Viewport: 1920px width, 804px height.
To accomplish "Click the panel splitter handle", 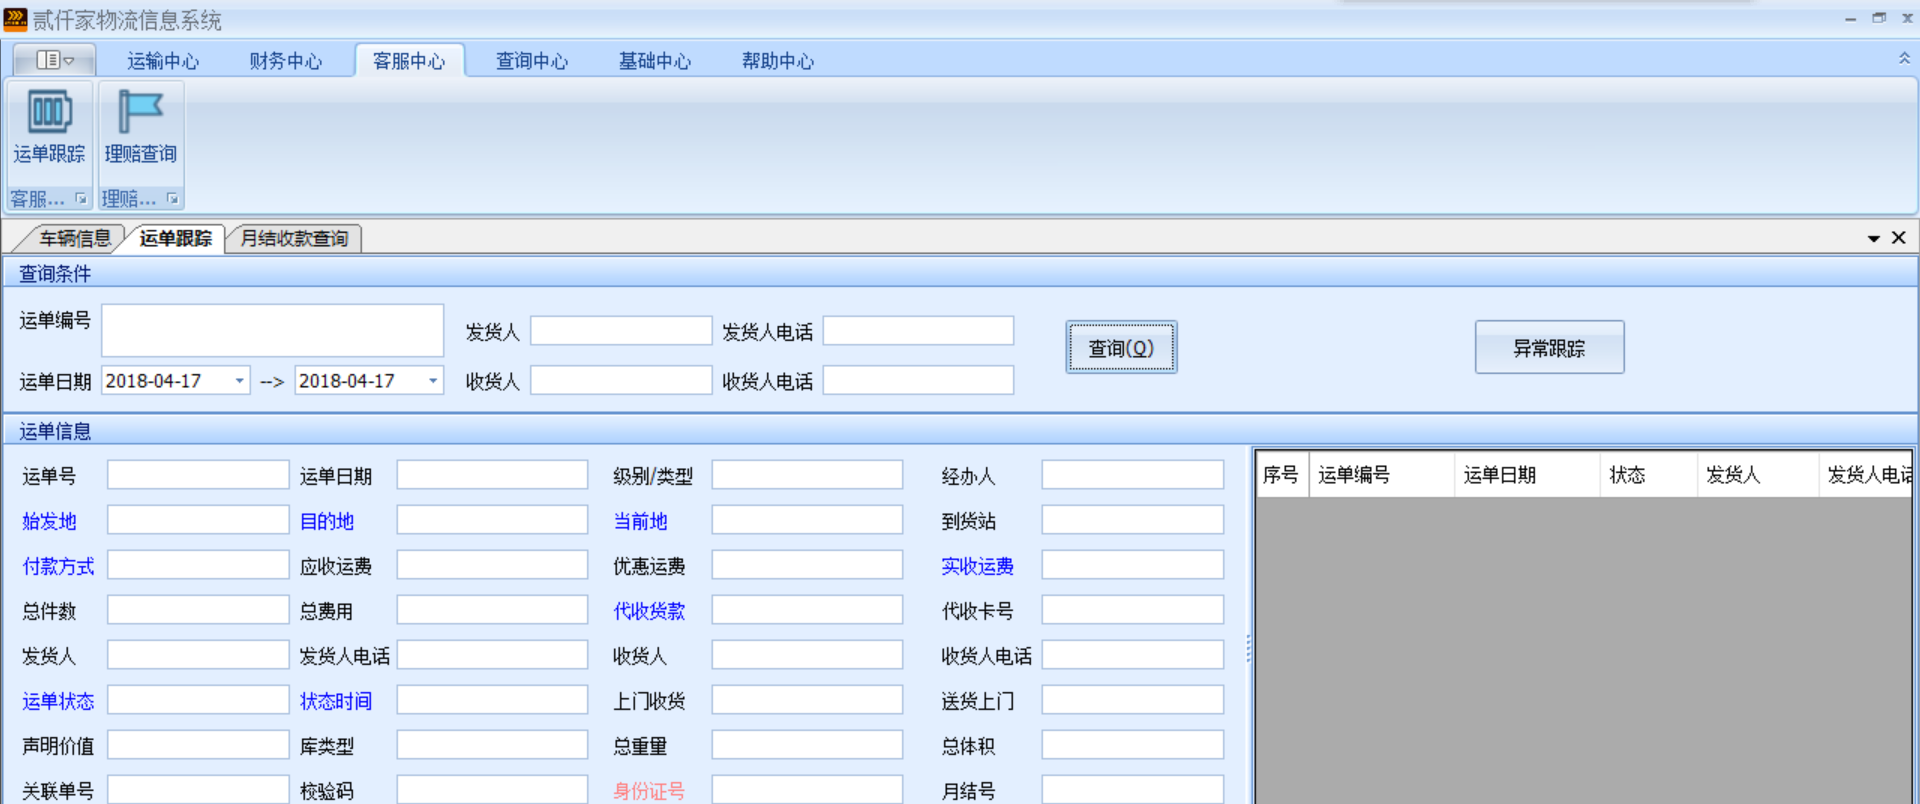I will coord(1248,650).
